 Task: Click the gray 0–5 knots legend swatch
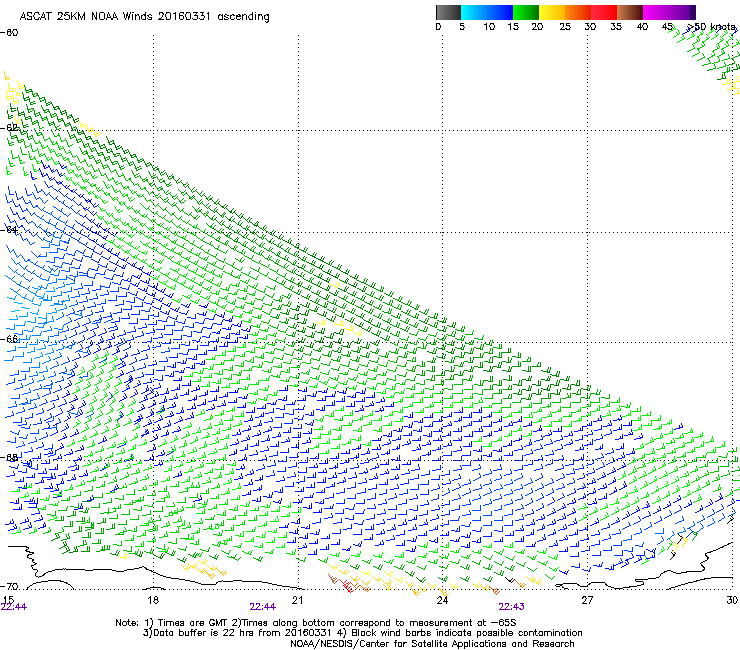[x=448, y=12]
